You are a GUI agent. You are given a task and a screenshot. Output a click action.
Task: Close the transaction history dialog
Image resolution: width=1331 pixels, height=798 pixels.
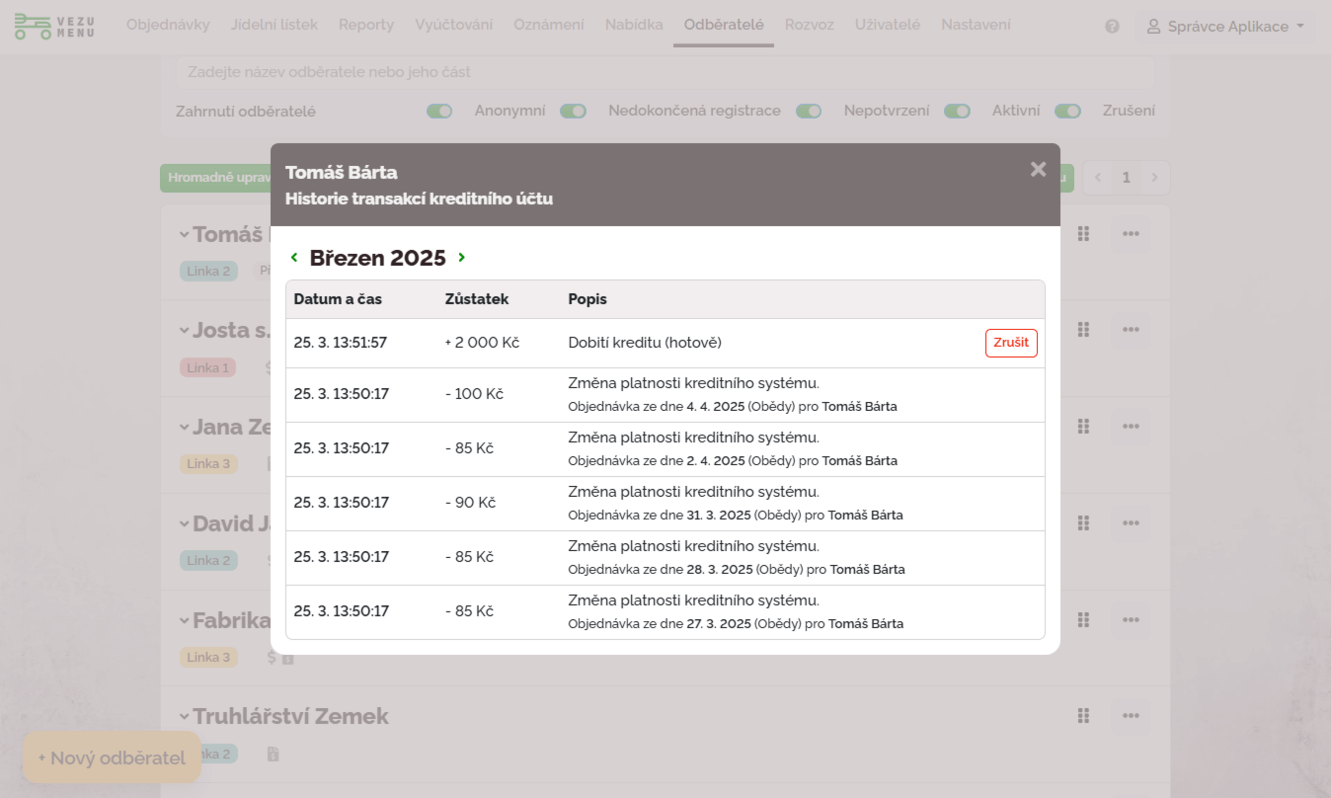tap(1038, 170)
